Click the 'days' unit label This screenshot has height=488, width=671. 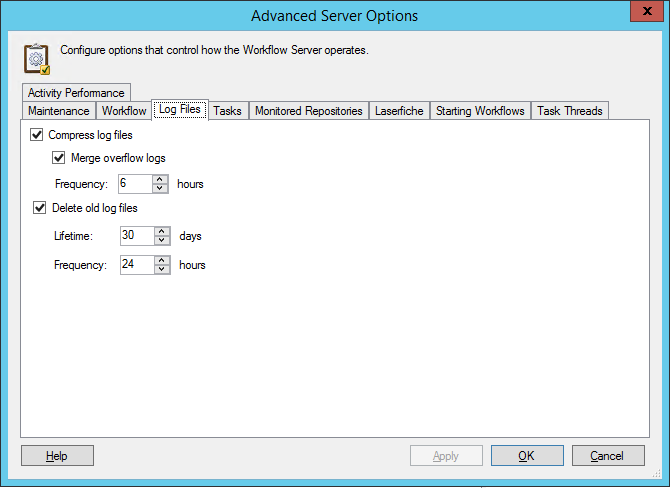190,236
